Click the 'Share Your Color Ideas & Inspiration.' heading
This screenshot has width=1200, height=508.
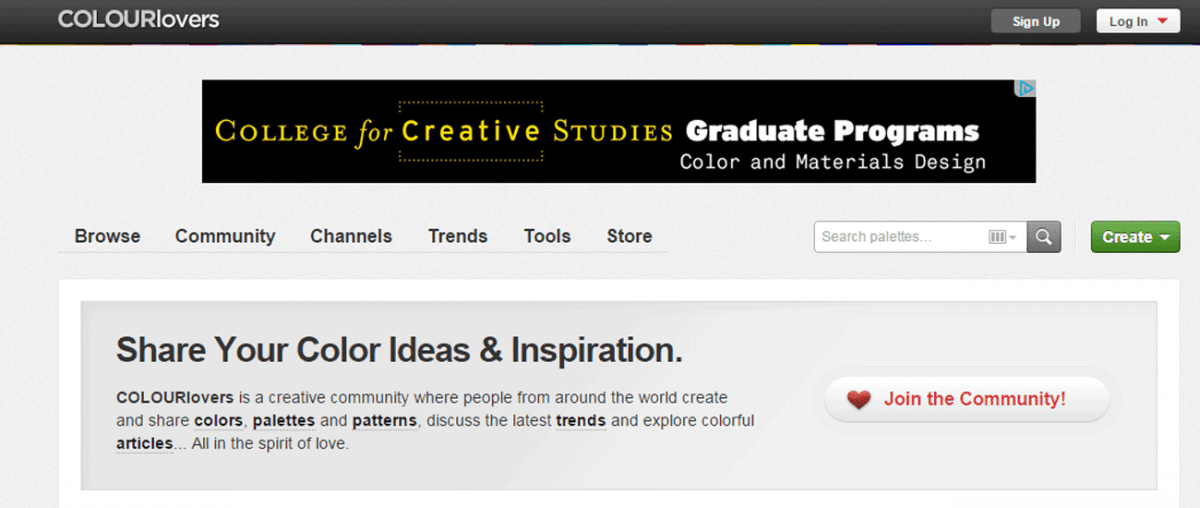[x=399, y=350]
